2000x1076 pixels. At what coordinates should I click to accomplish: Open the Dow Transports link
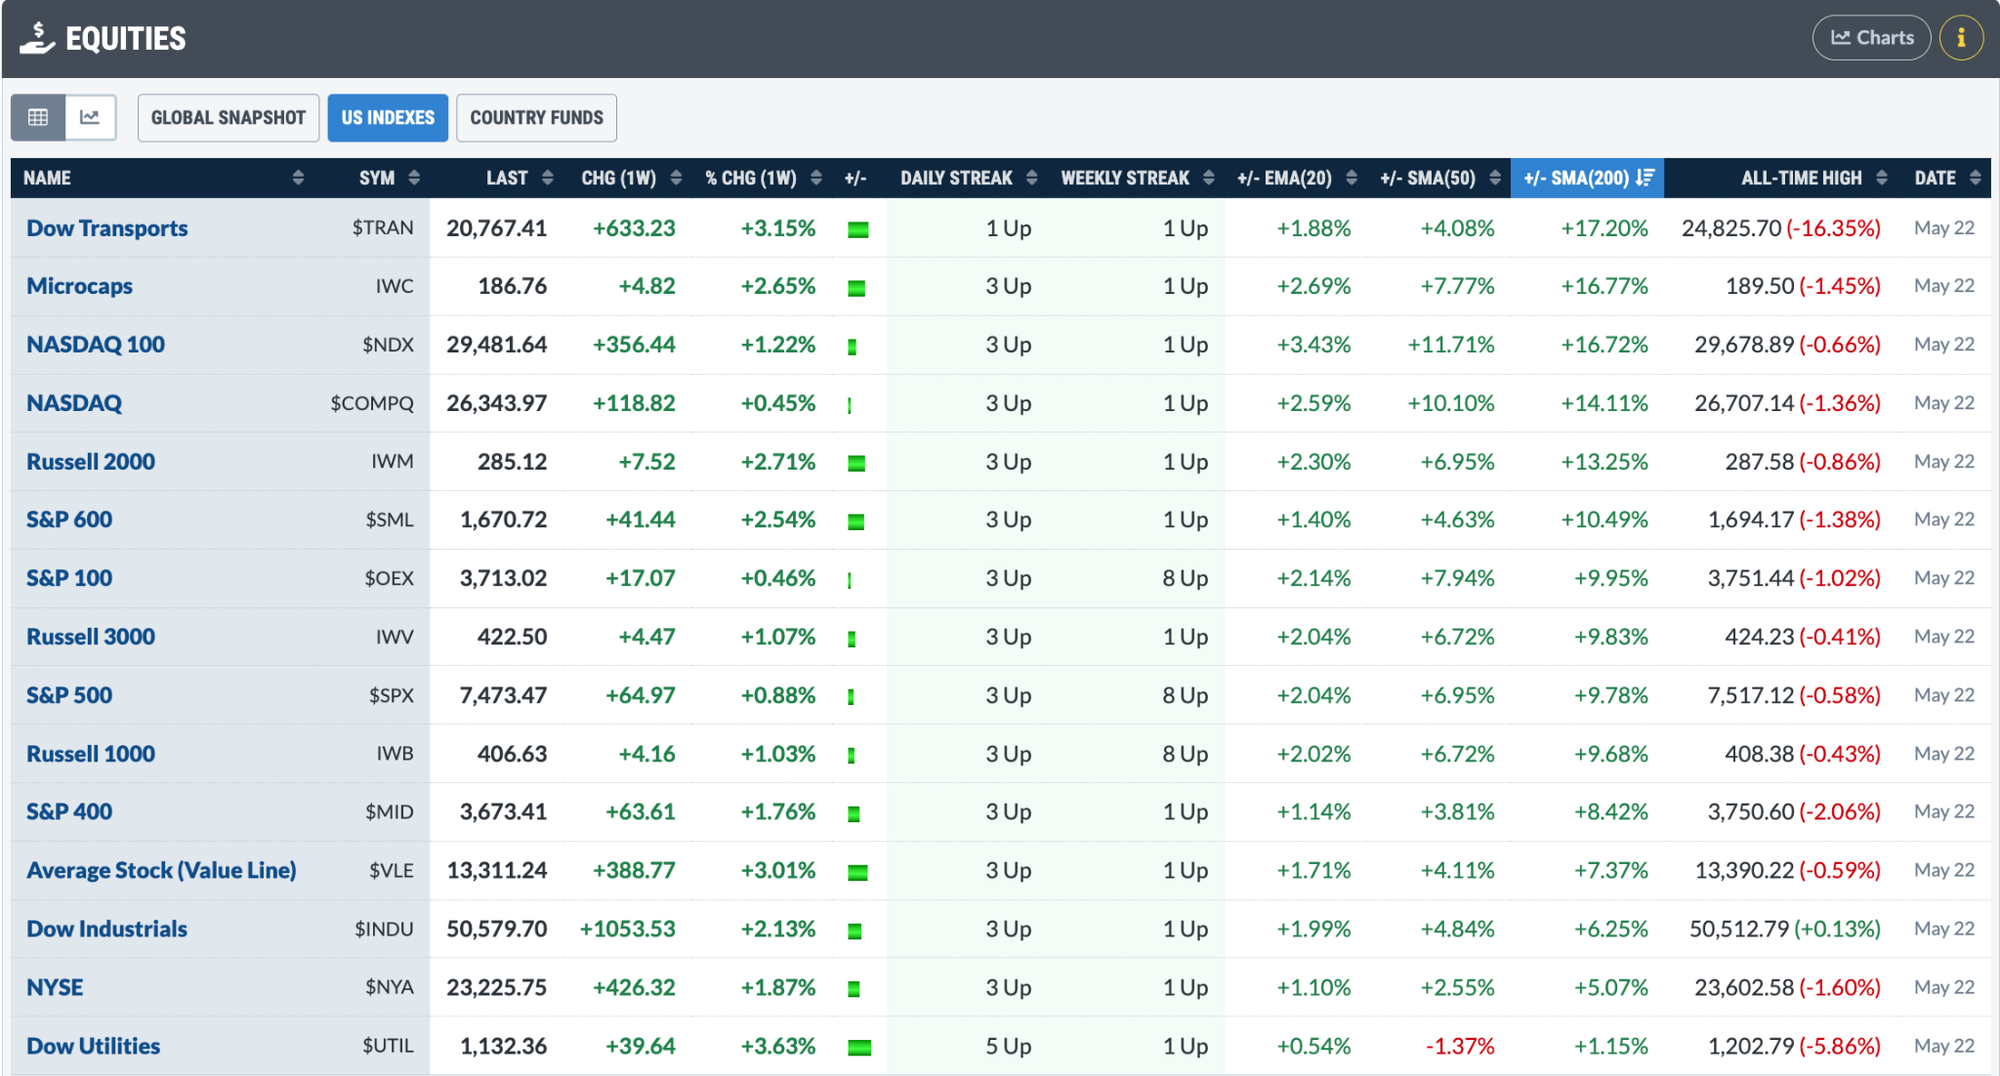(107, 228)
